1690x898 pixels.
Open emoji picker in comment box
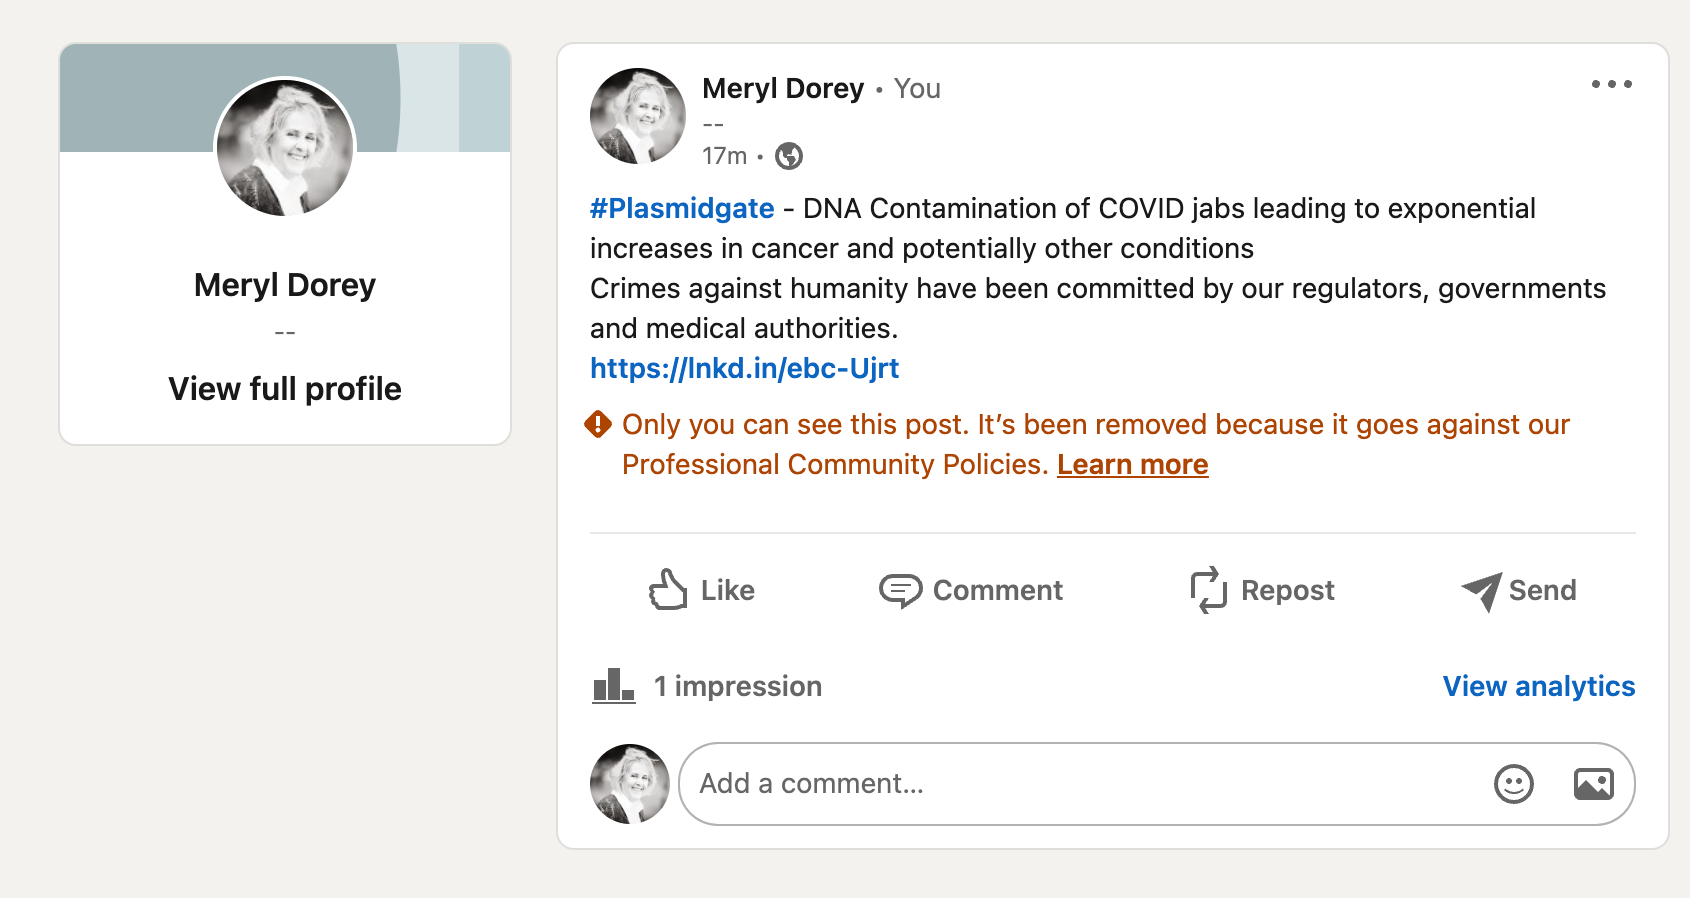pos(1513,784)
